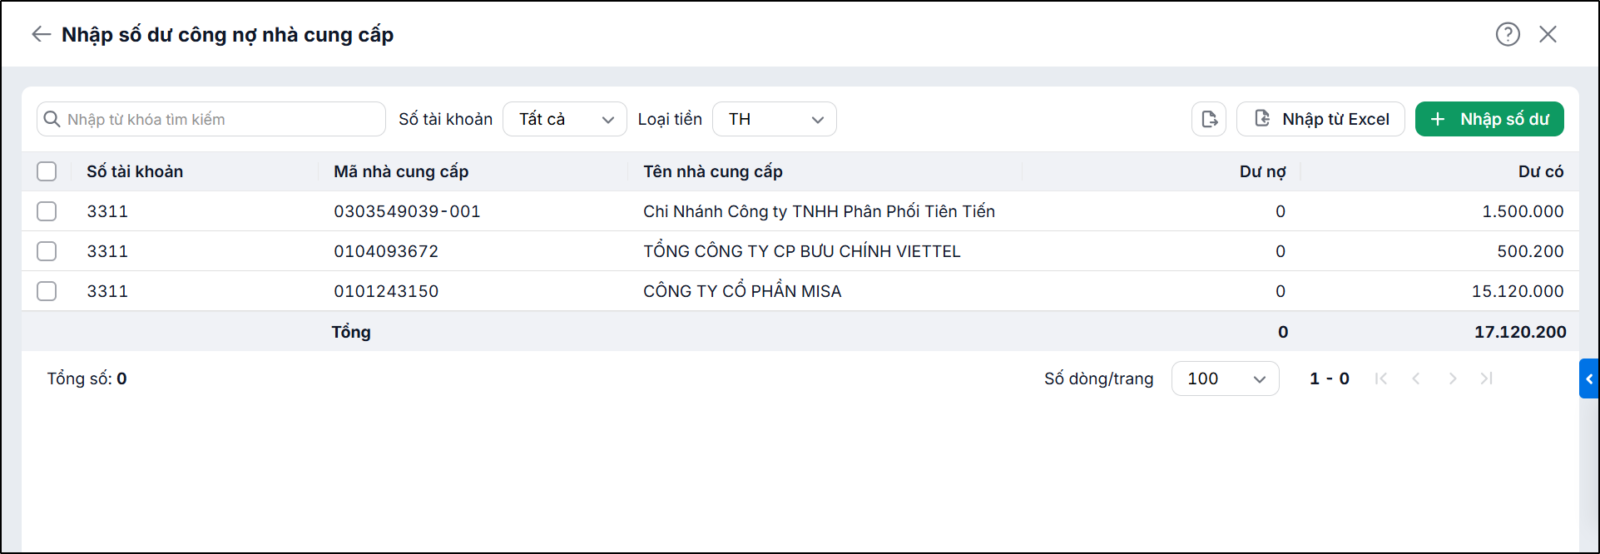
Task: Go to the first page icon
Action: coord(1381,379)
